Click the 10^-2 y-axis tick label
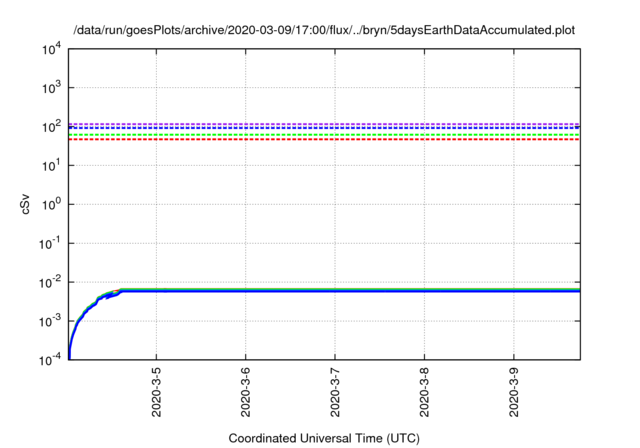 tap(51, 282)
